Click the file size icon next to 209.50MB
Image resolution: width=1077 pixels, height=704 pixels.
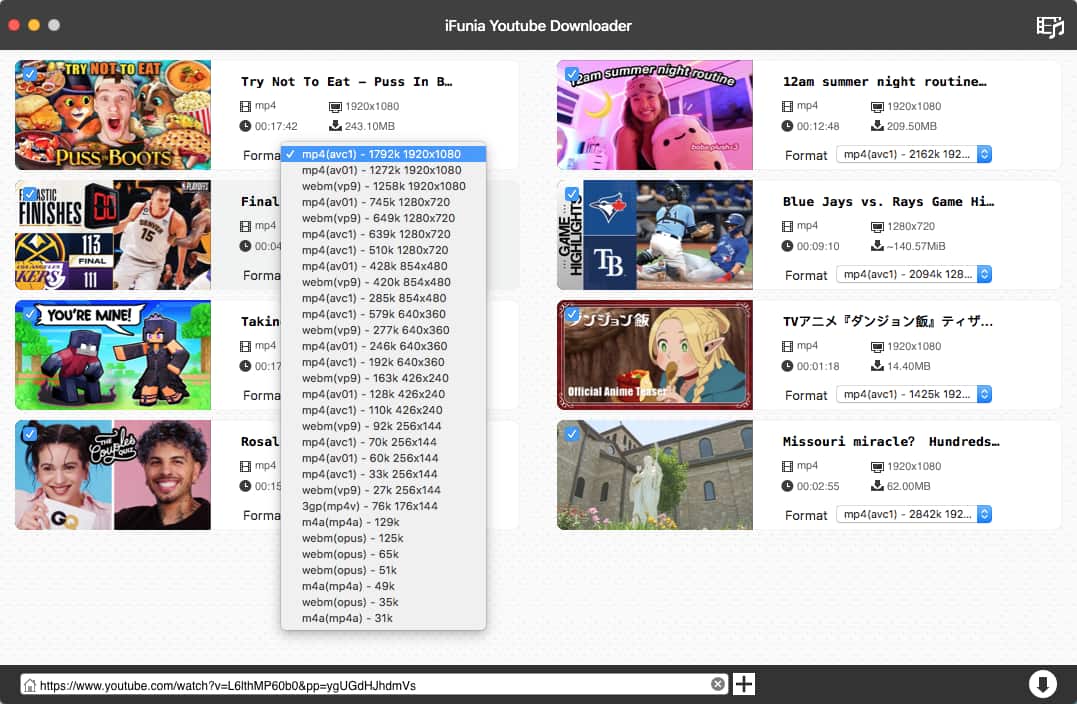pos(877,126)
